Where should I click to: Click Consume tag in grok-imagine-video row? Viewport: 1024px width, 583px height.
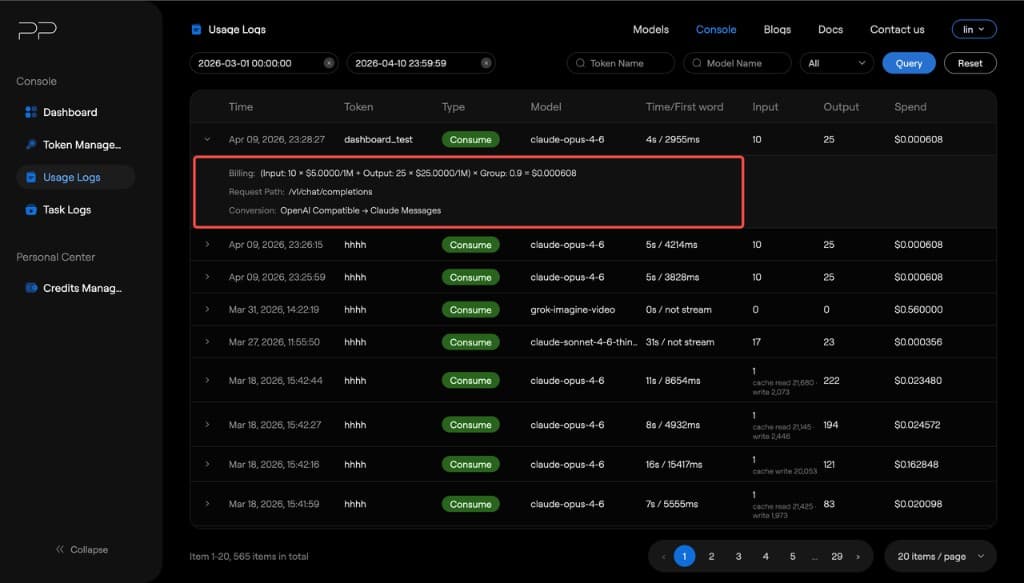pyautogui.click(x=470, y=310)
